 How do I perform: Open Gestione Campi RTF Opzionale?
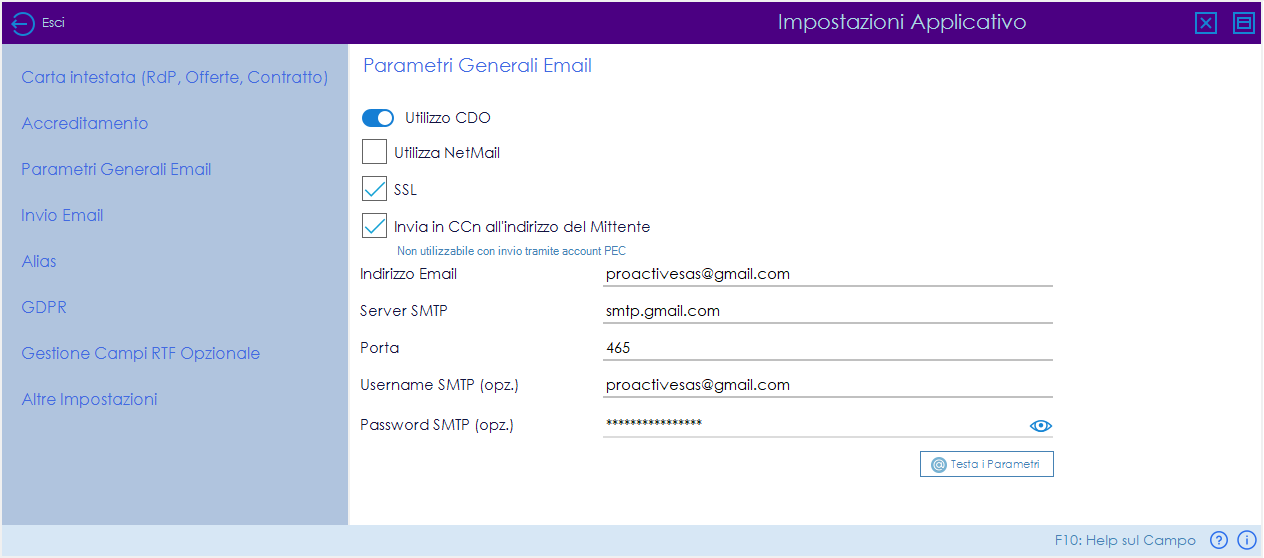(141, 353)
